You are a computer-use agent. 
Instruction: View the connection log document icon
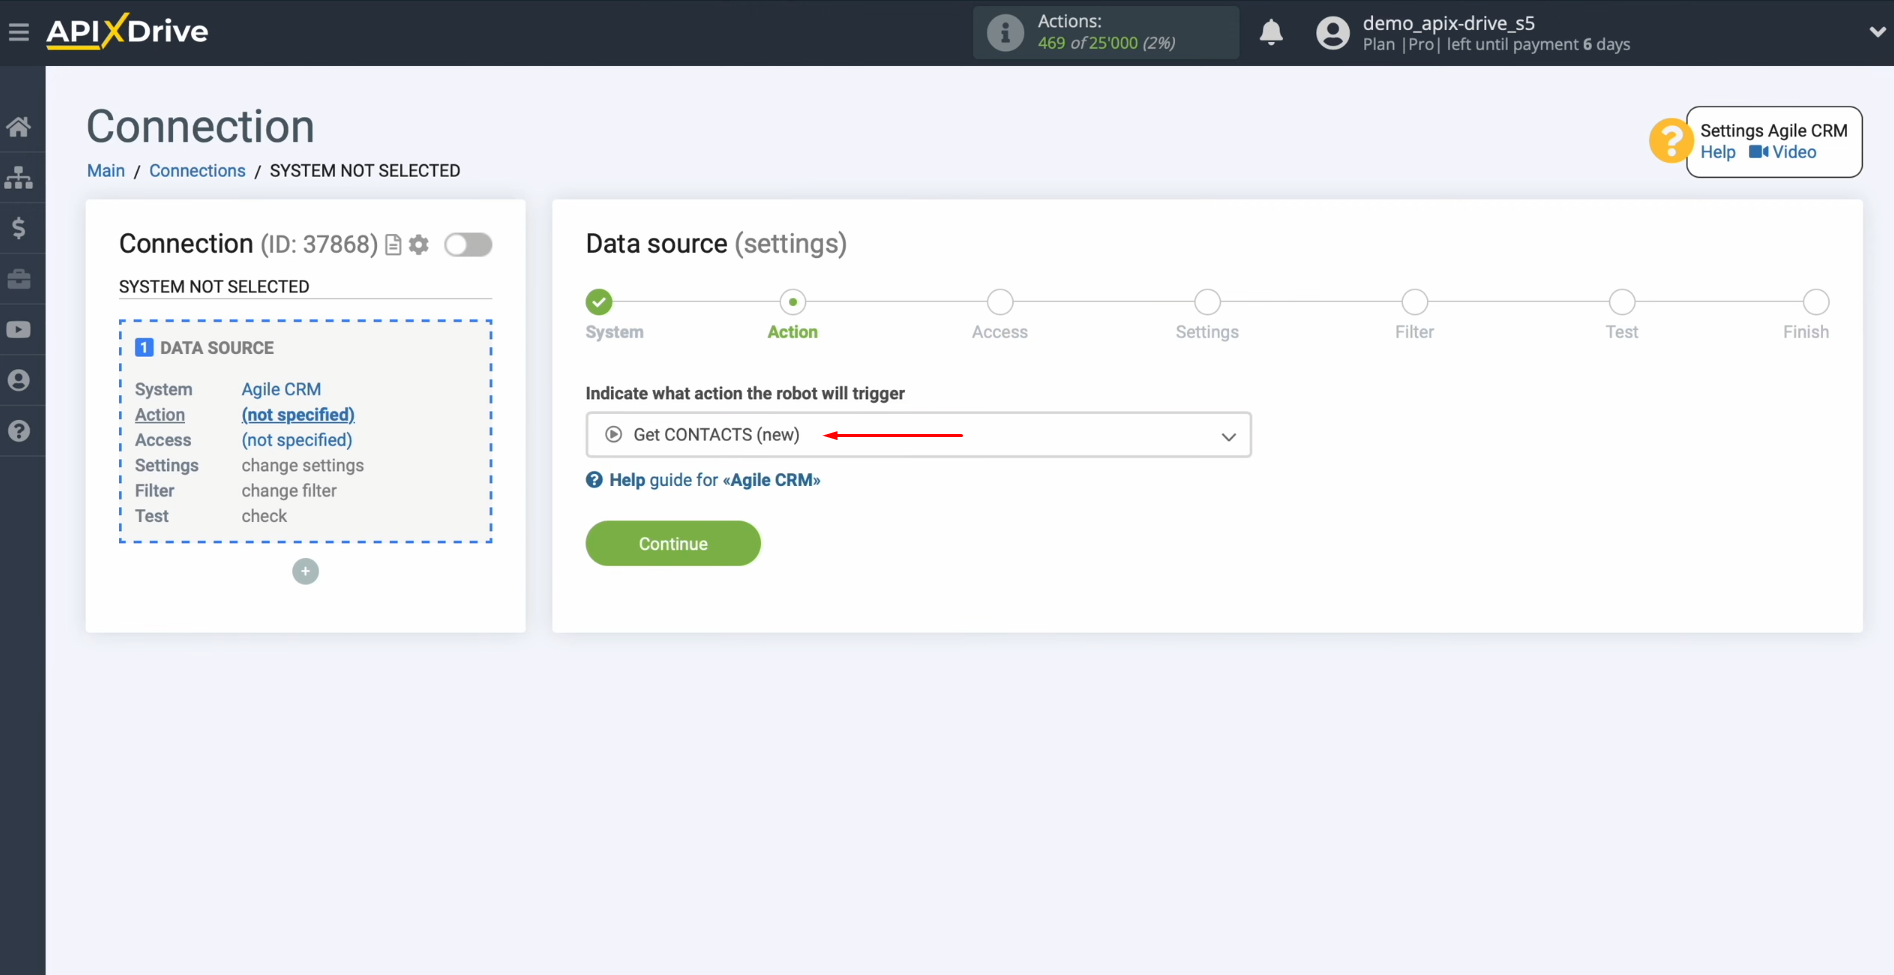coord(392,244)
